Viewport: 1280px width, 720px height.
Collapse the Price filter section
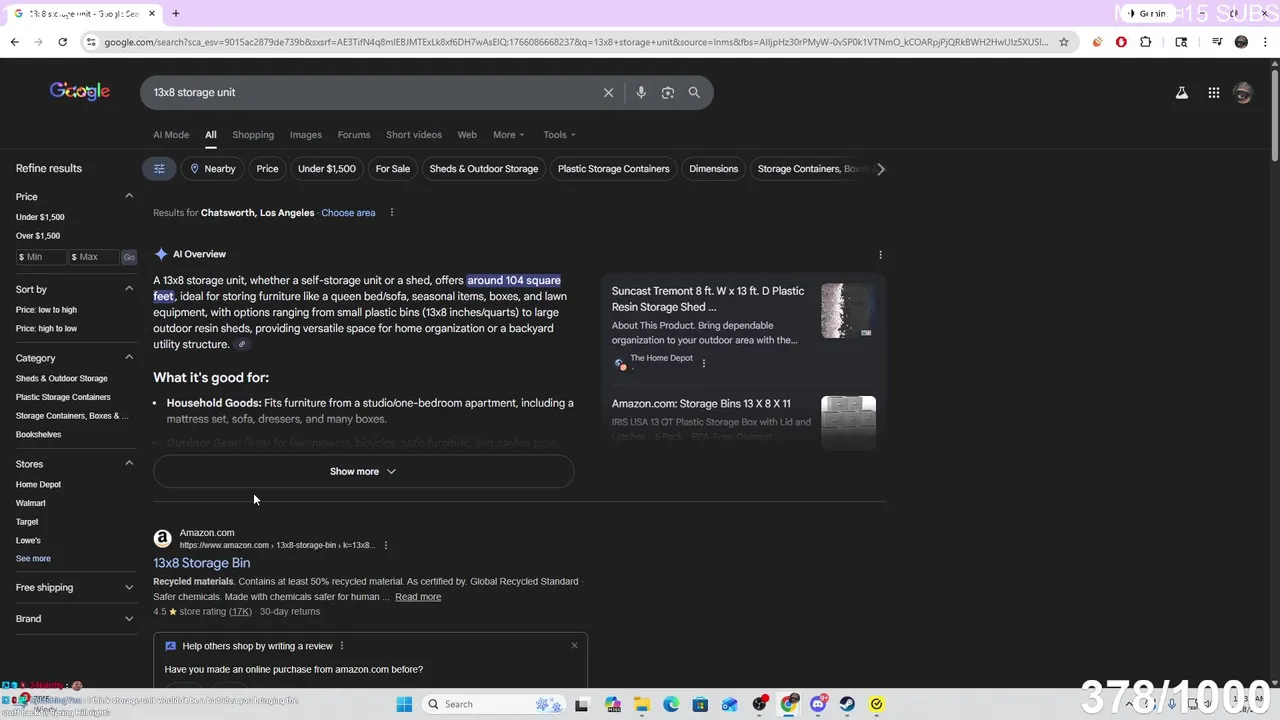tap(129, 197)
